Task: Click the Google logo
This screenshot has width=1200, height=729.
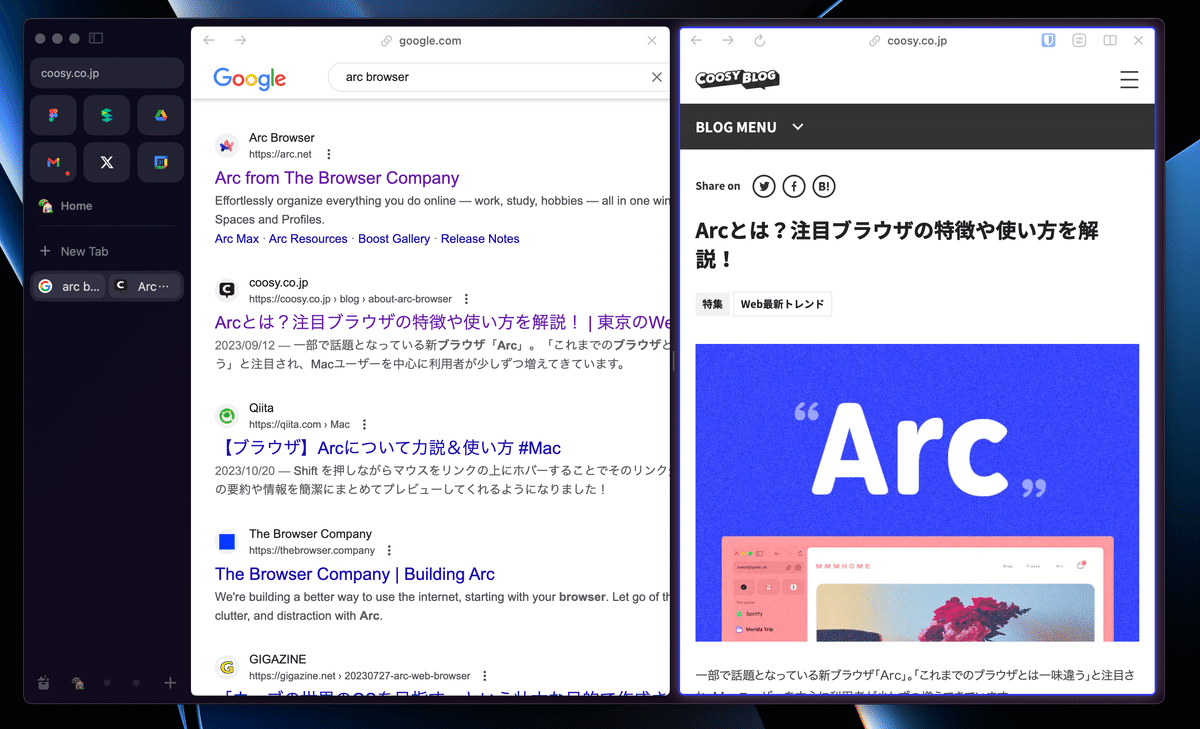Action: tap(250, 78)
